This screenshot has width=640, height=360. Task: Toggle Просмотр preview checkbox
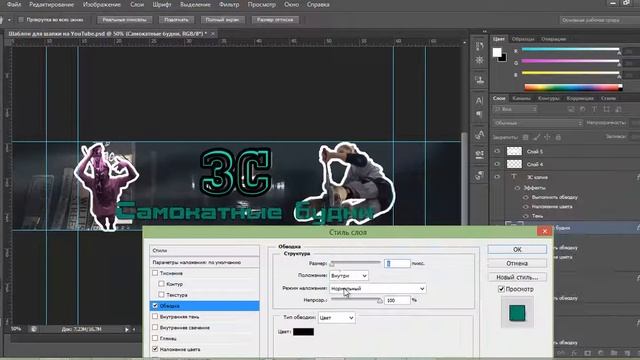501,289
